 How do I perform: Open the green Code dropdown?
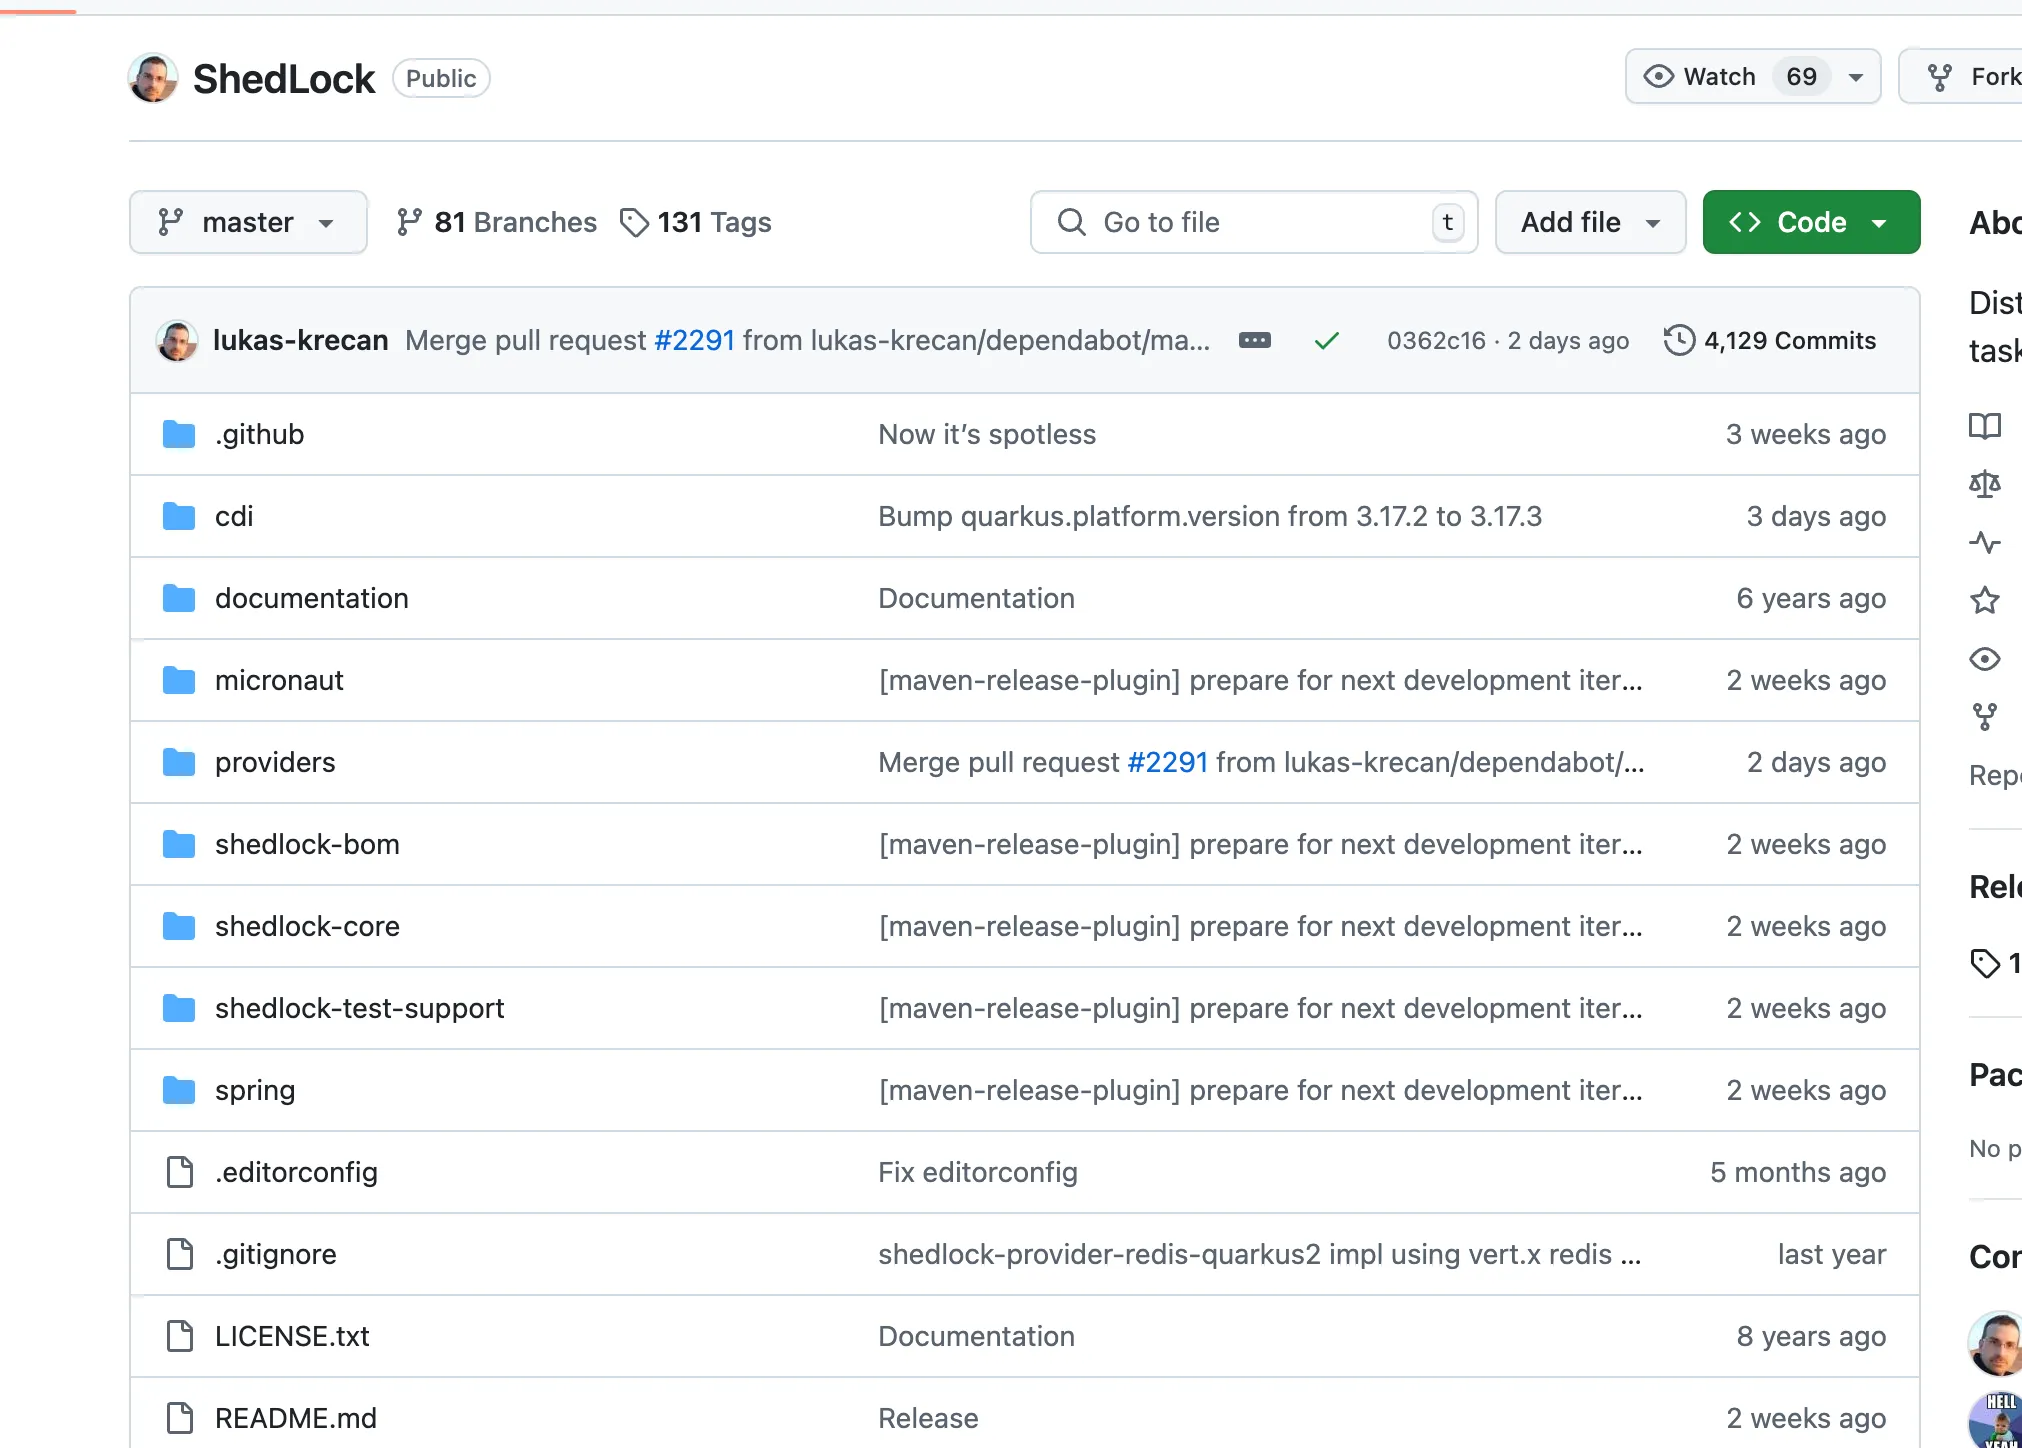pyautogui.click(x=1811, y=222)
